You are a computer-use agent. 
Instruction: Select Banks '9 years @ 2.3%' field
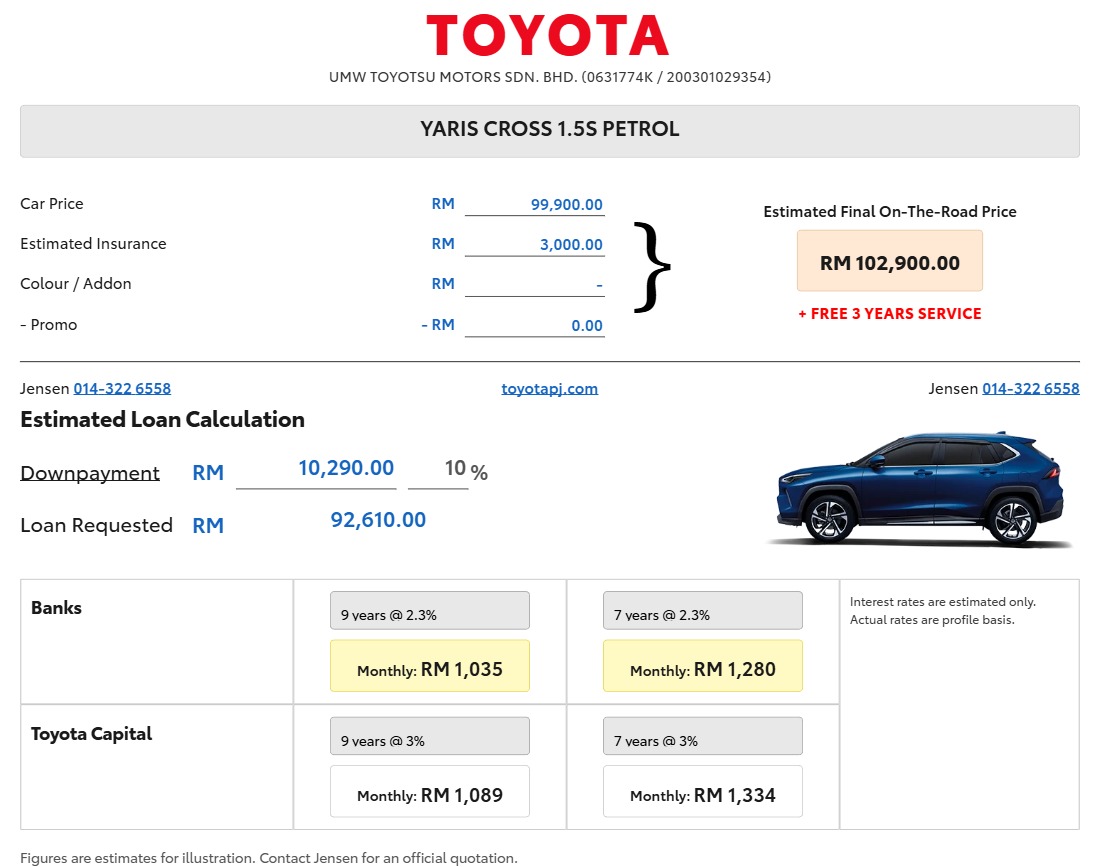pos(430,610)
